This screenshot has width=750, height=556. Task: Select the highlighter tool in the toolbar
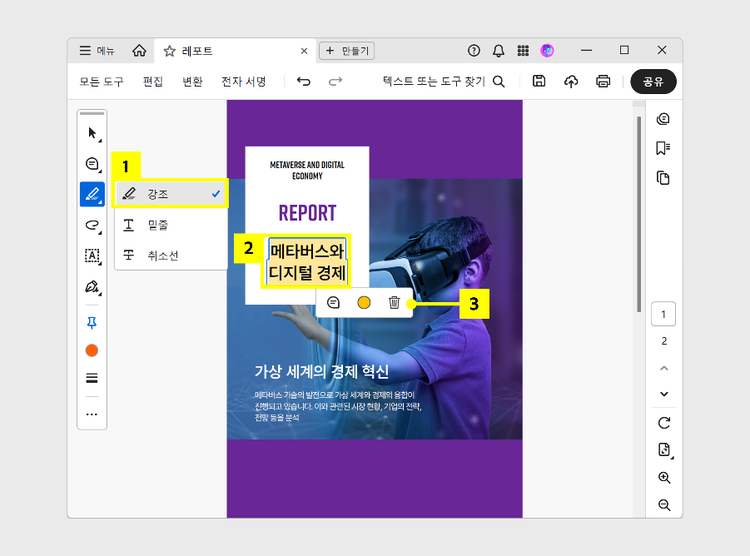pyautogui.click(x=92, y=194)
